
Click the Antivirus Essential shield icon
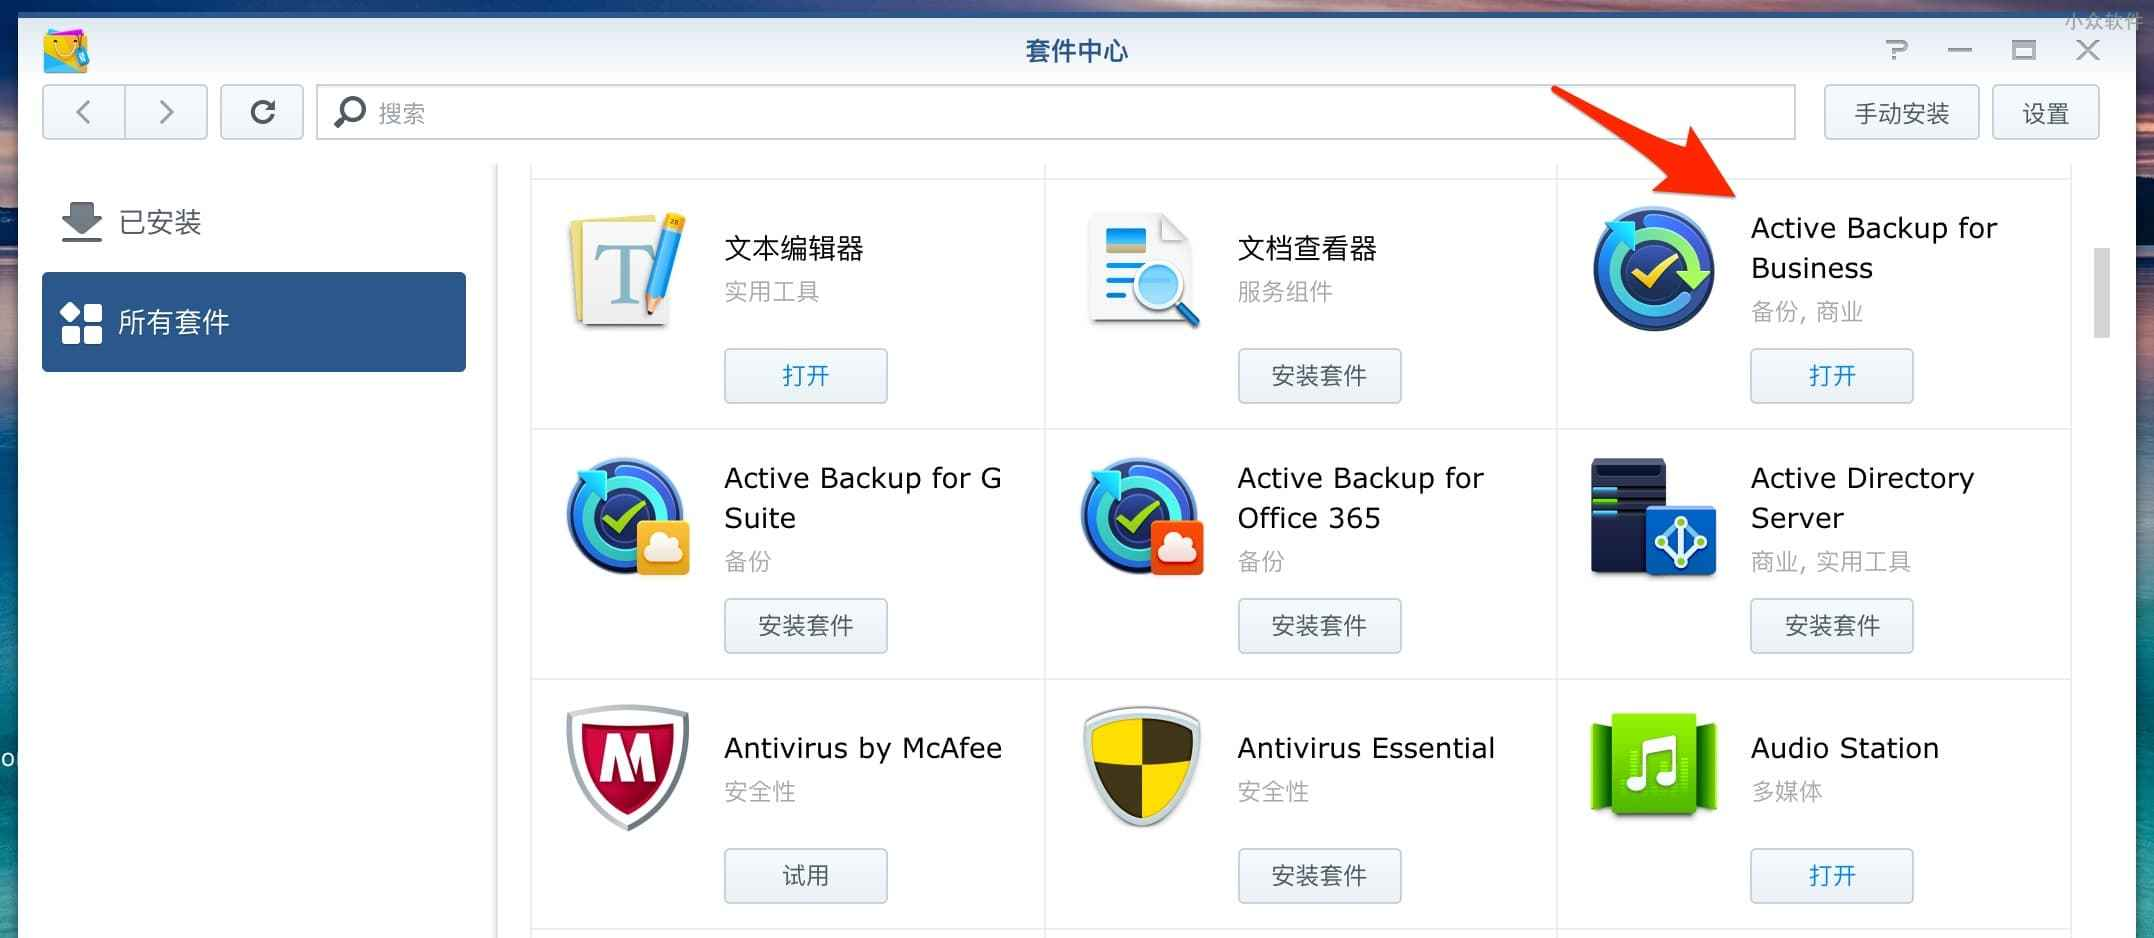pyautogui.click(x=1141, y=767)
